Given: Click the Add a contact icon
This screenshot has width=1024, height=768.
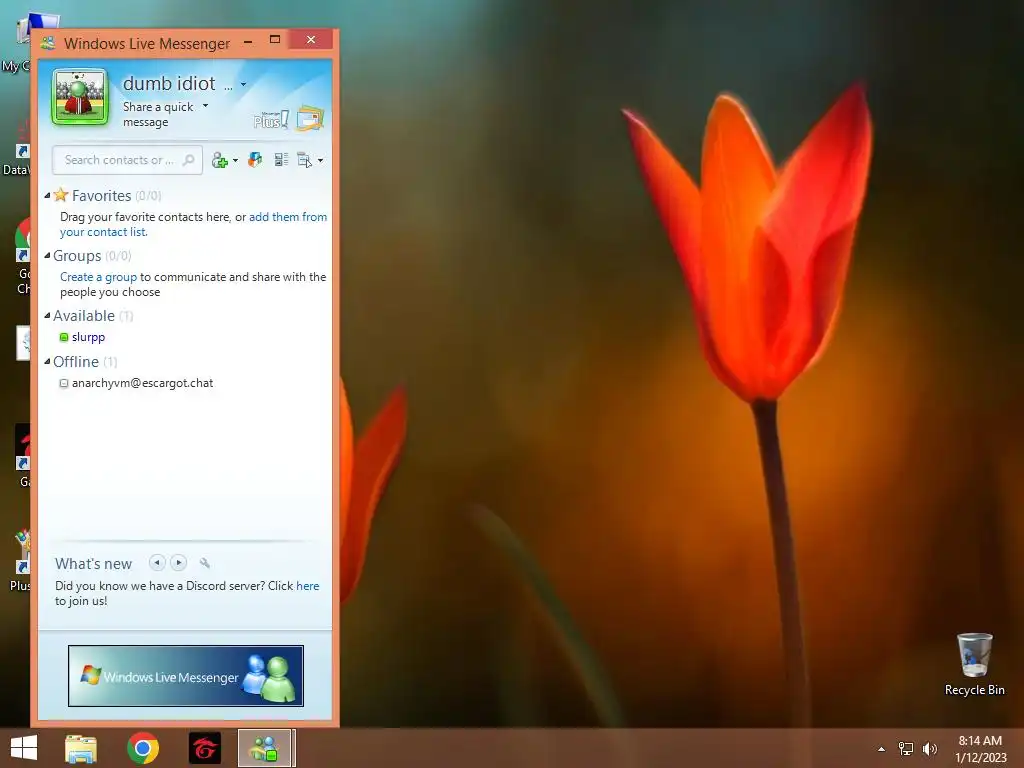Looking at the screenshot, I should (219, 160).
